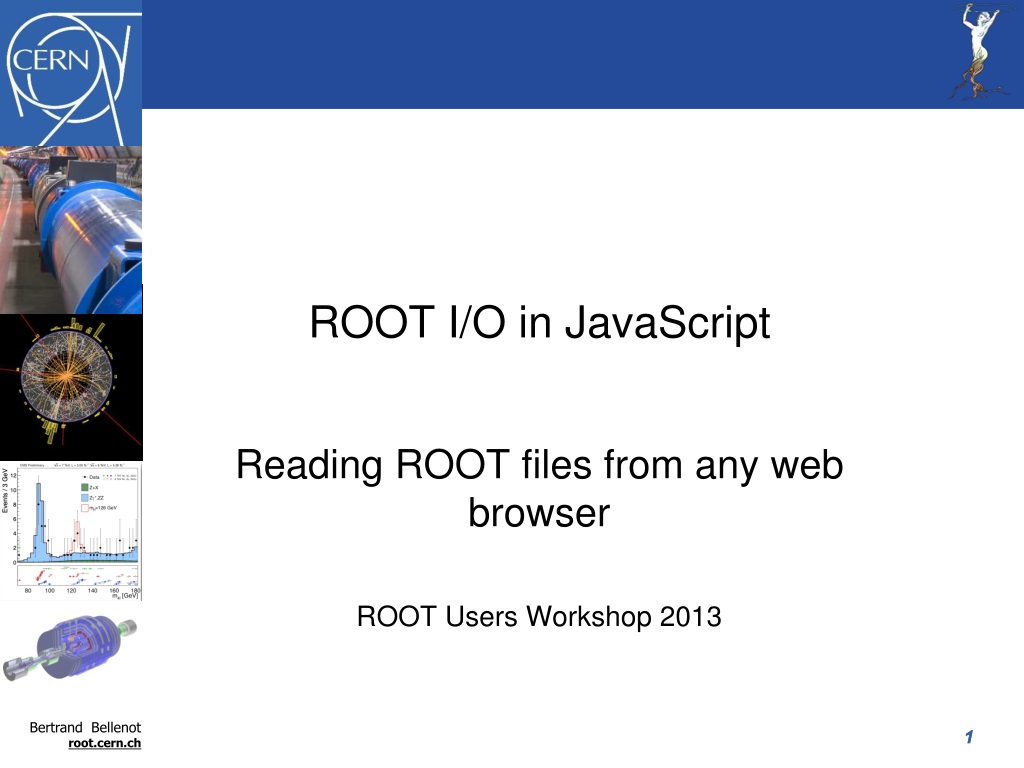Viewport: 1024px width, 768px height.
Task: Click the 3D detector model image
Action: click(71, 647)
